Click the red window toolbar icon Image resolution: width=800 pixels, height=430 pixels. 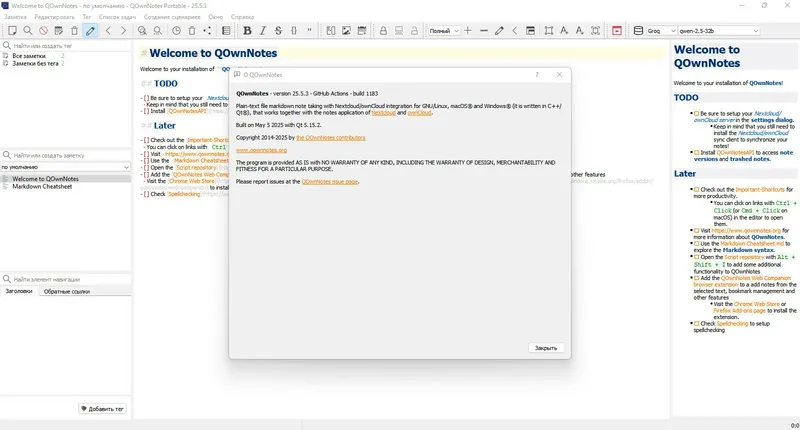point(617,31)
